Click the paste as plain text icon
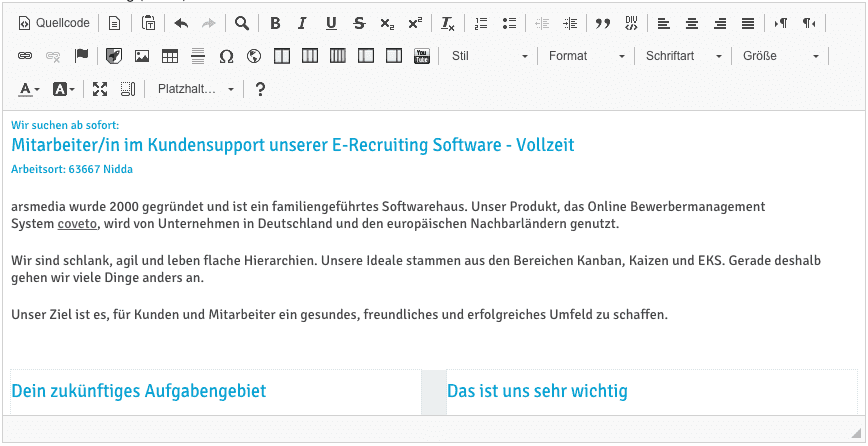 pyautogui.click(x=148, y=23)
